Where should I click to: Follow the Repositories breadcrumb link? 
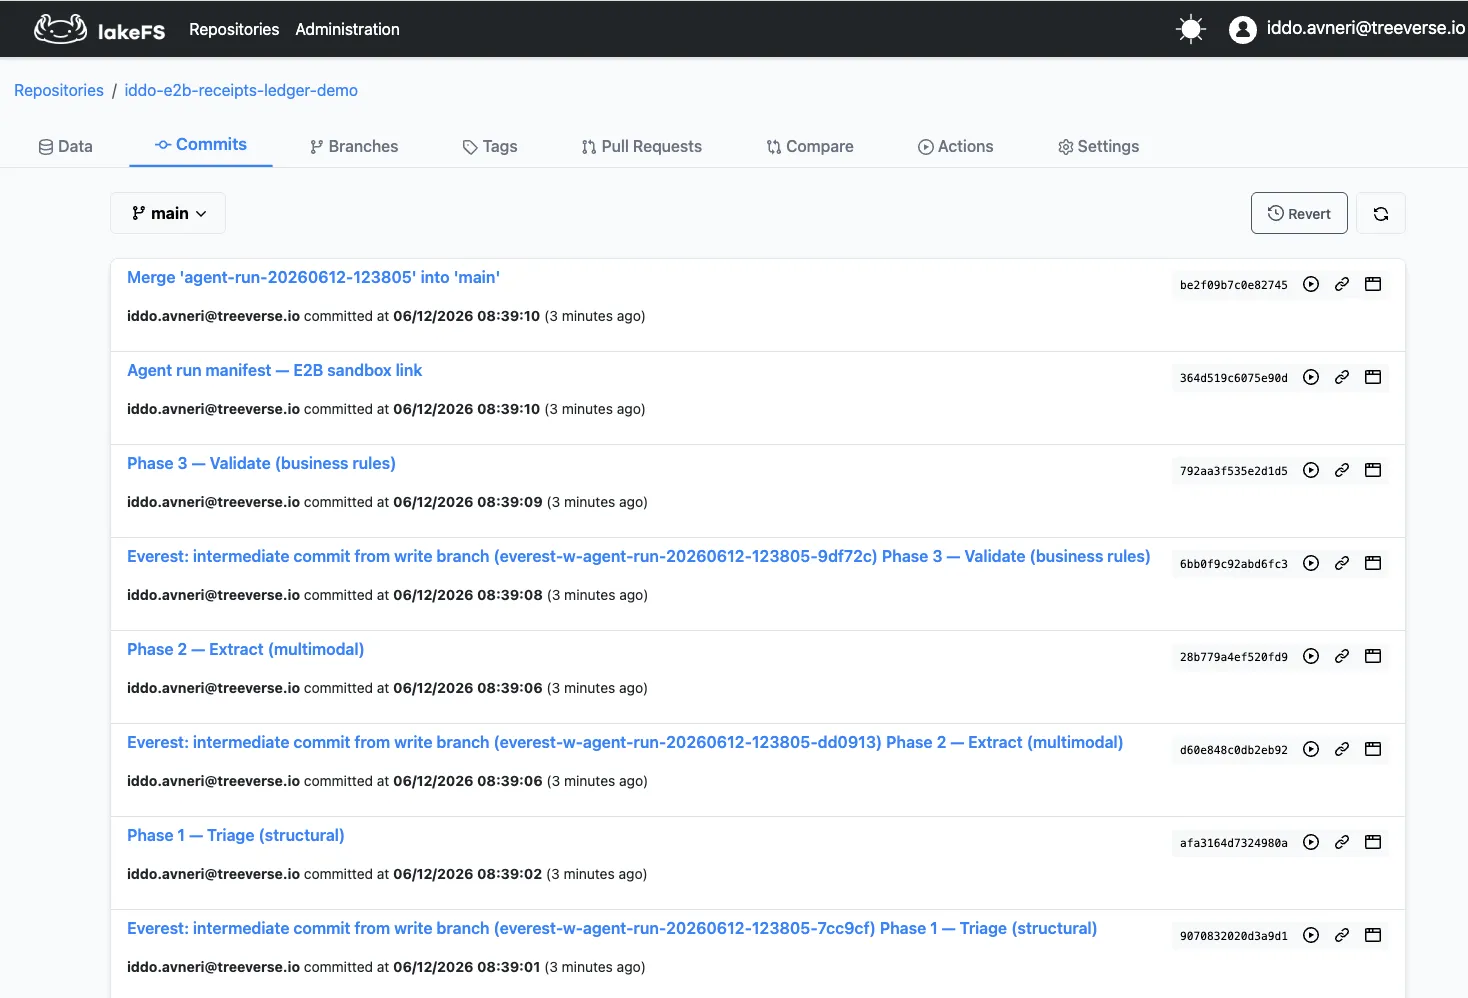[x=59, y=90]
